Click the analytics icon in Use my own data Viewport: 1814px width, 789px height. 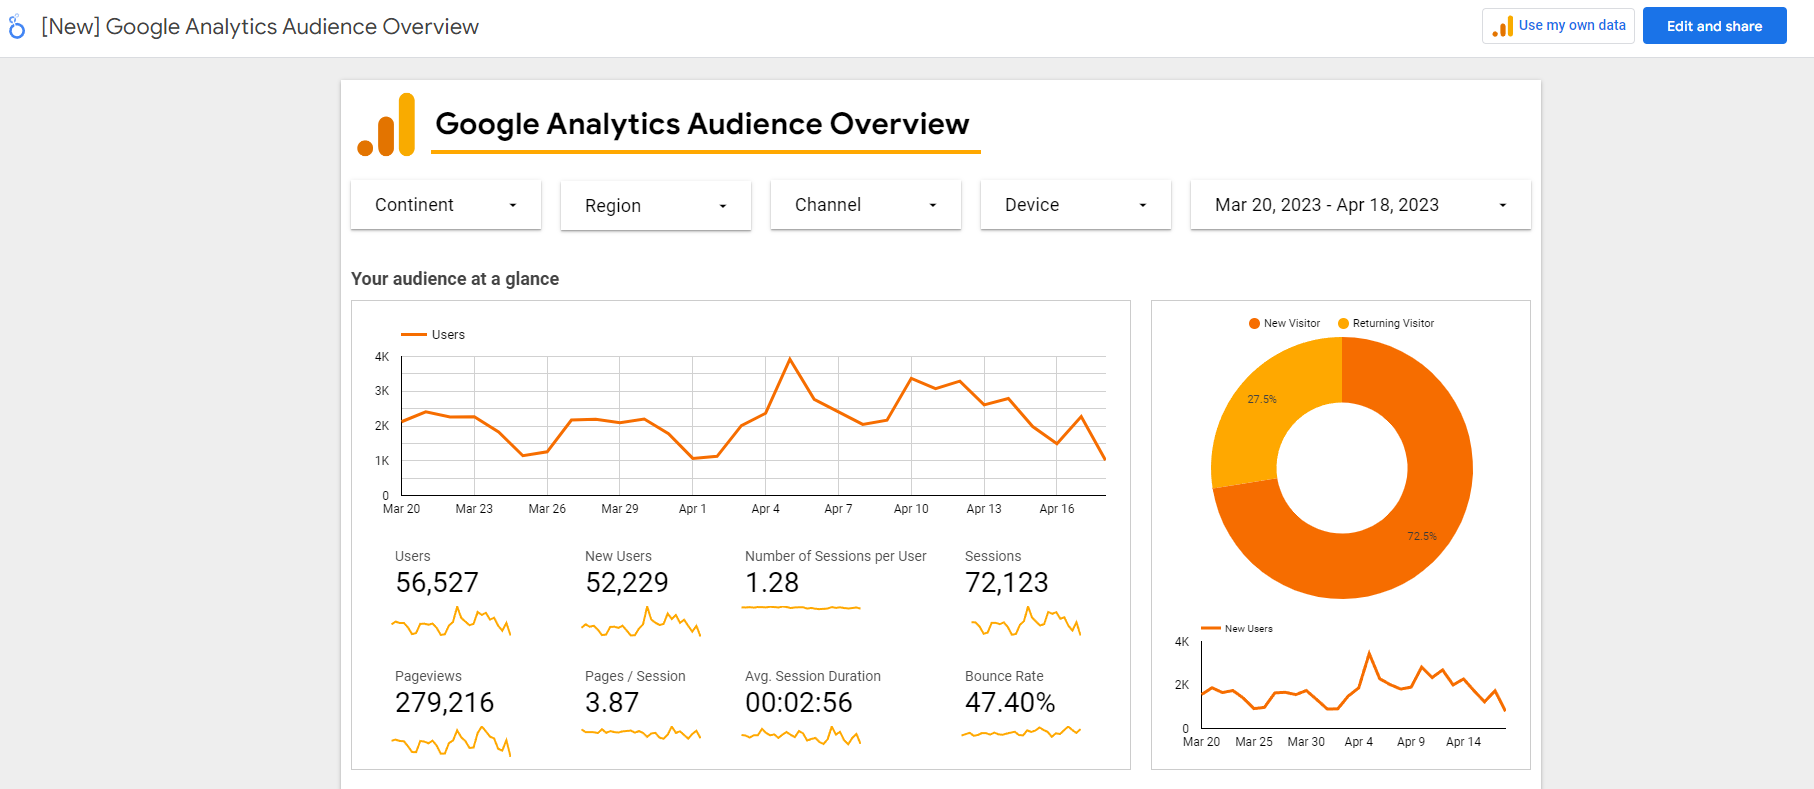(1503, 26)
